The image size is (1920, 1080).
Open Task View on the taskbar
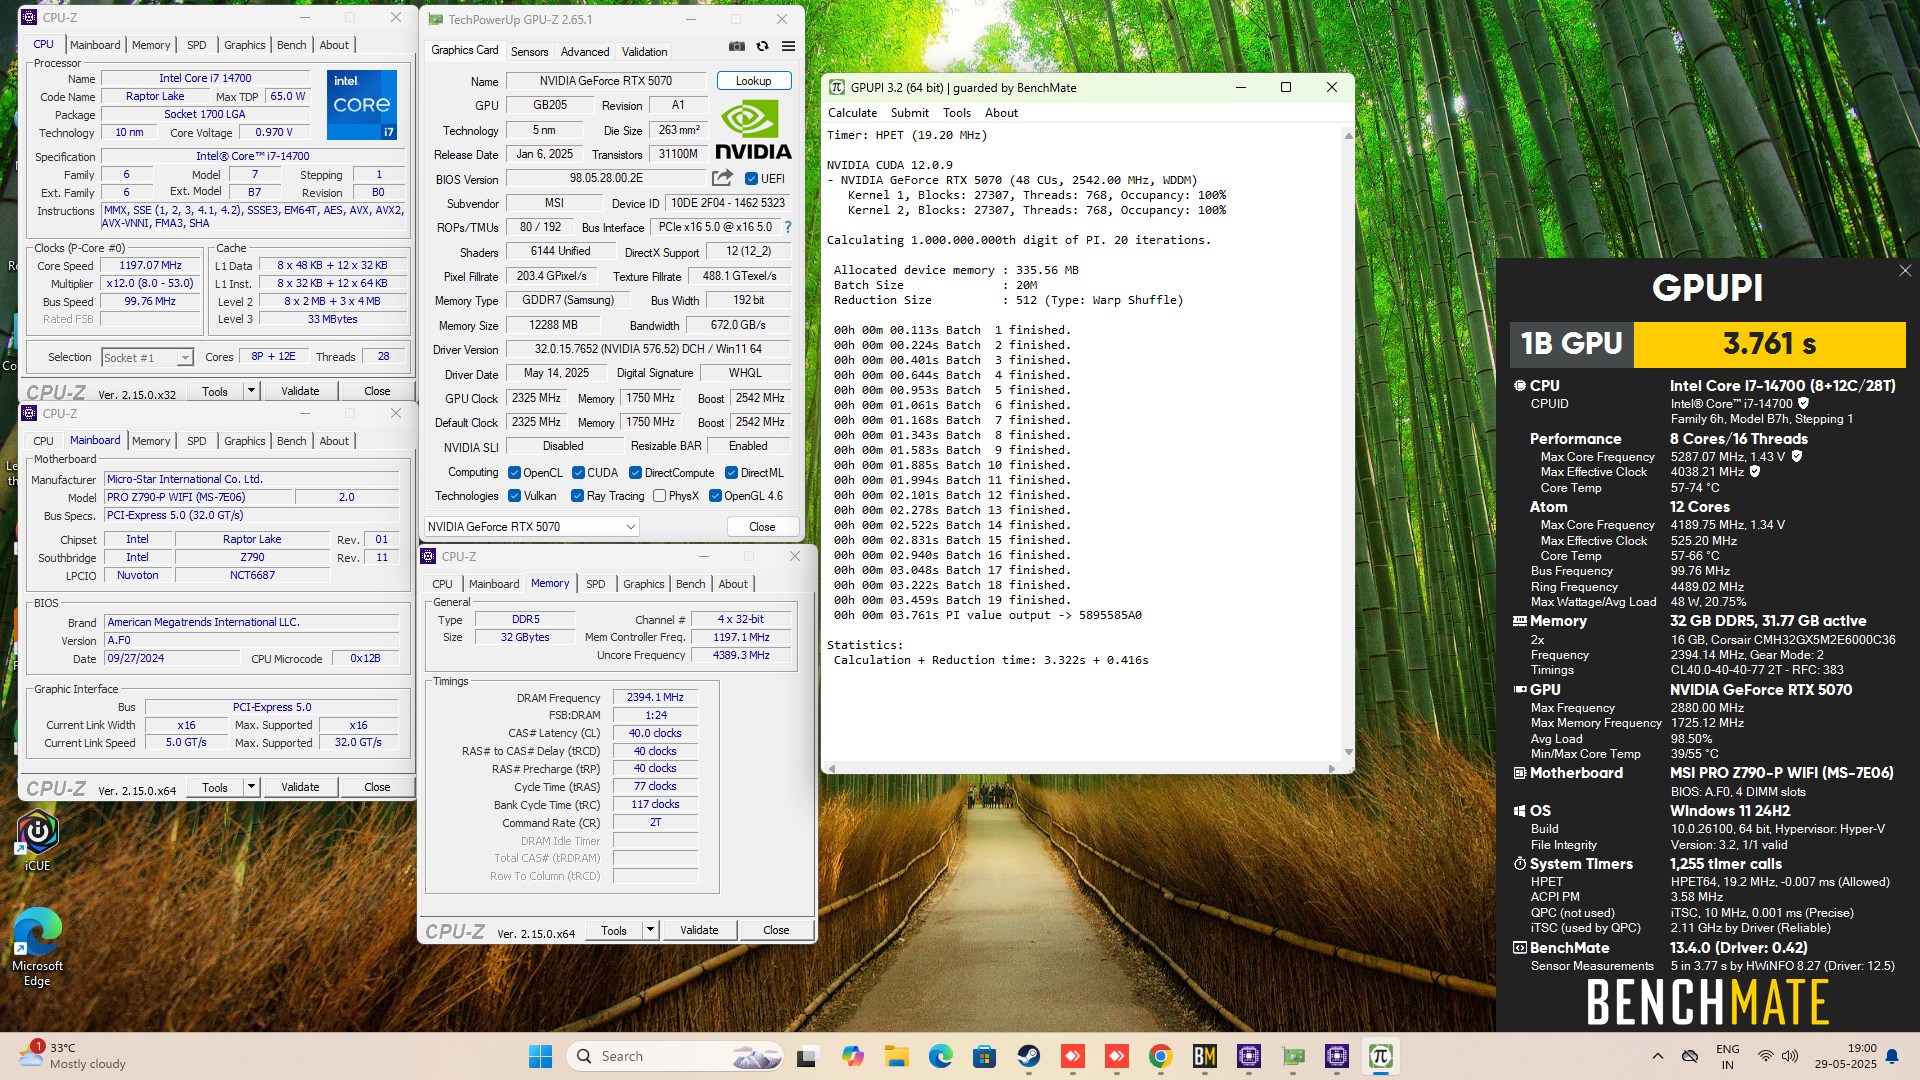click(x=807, y=1056)
